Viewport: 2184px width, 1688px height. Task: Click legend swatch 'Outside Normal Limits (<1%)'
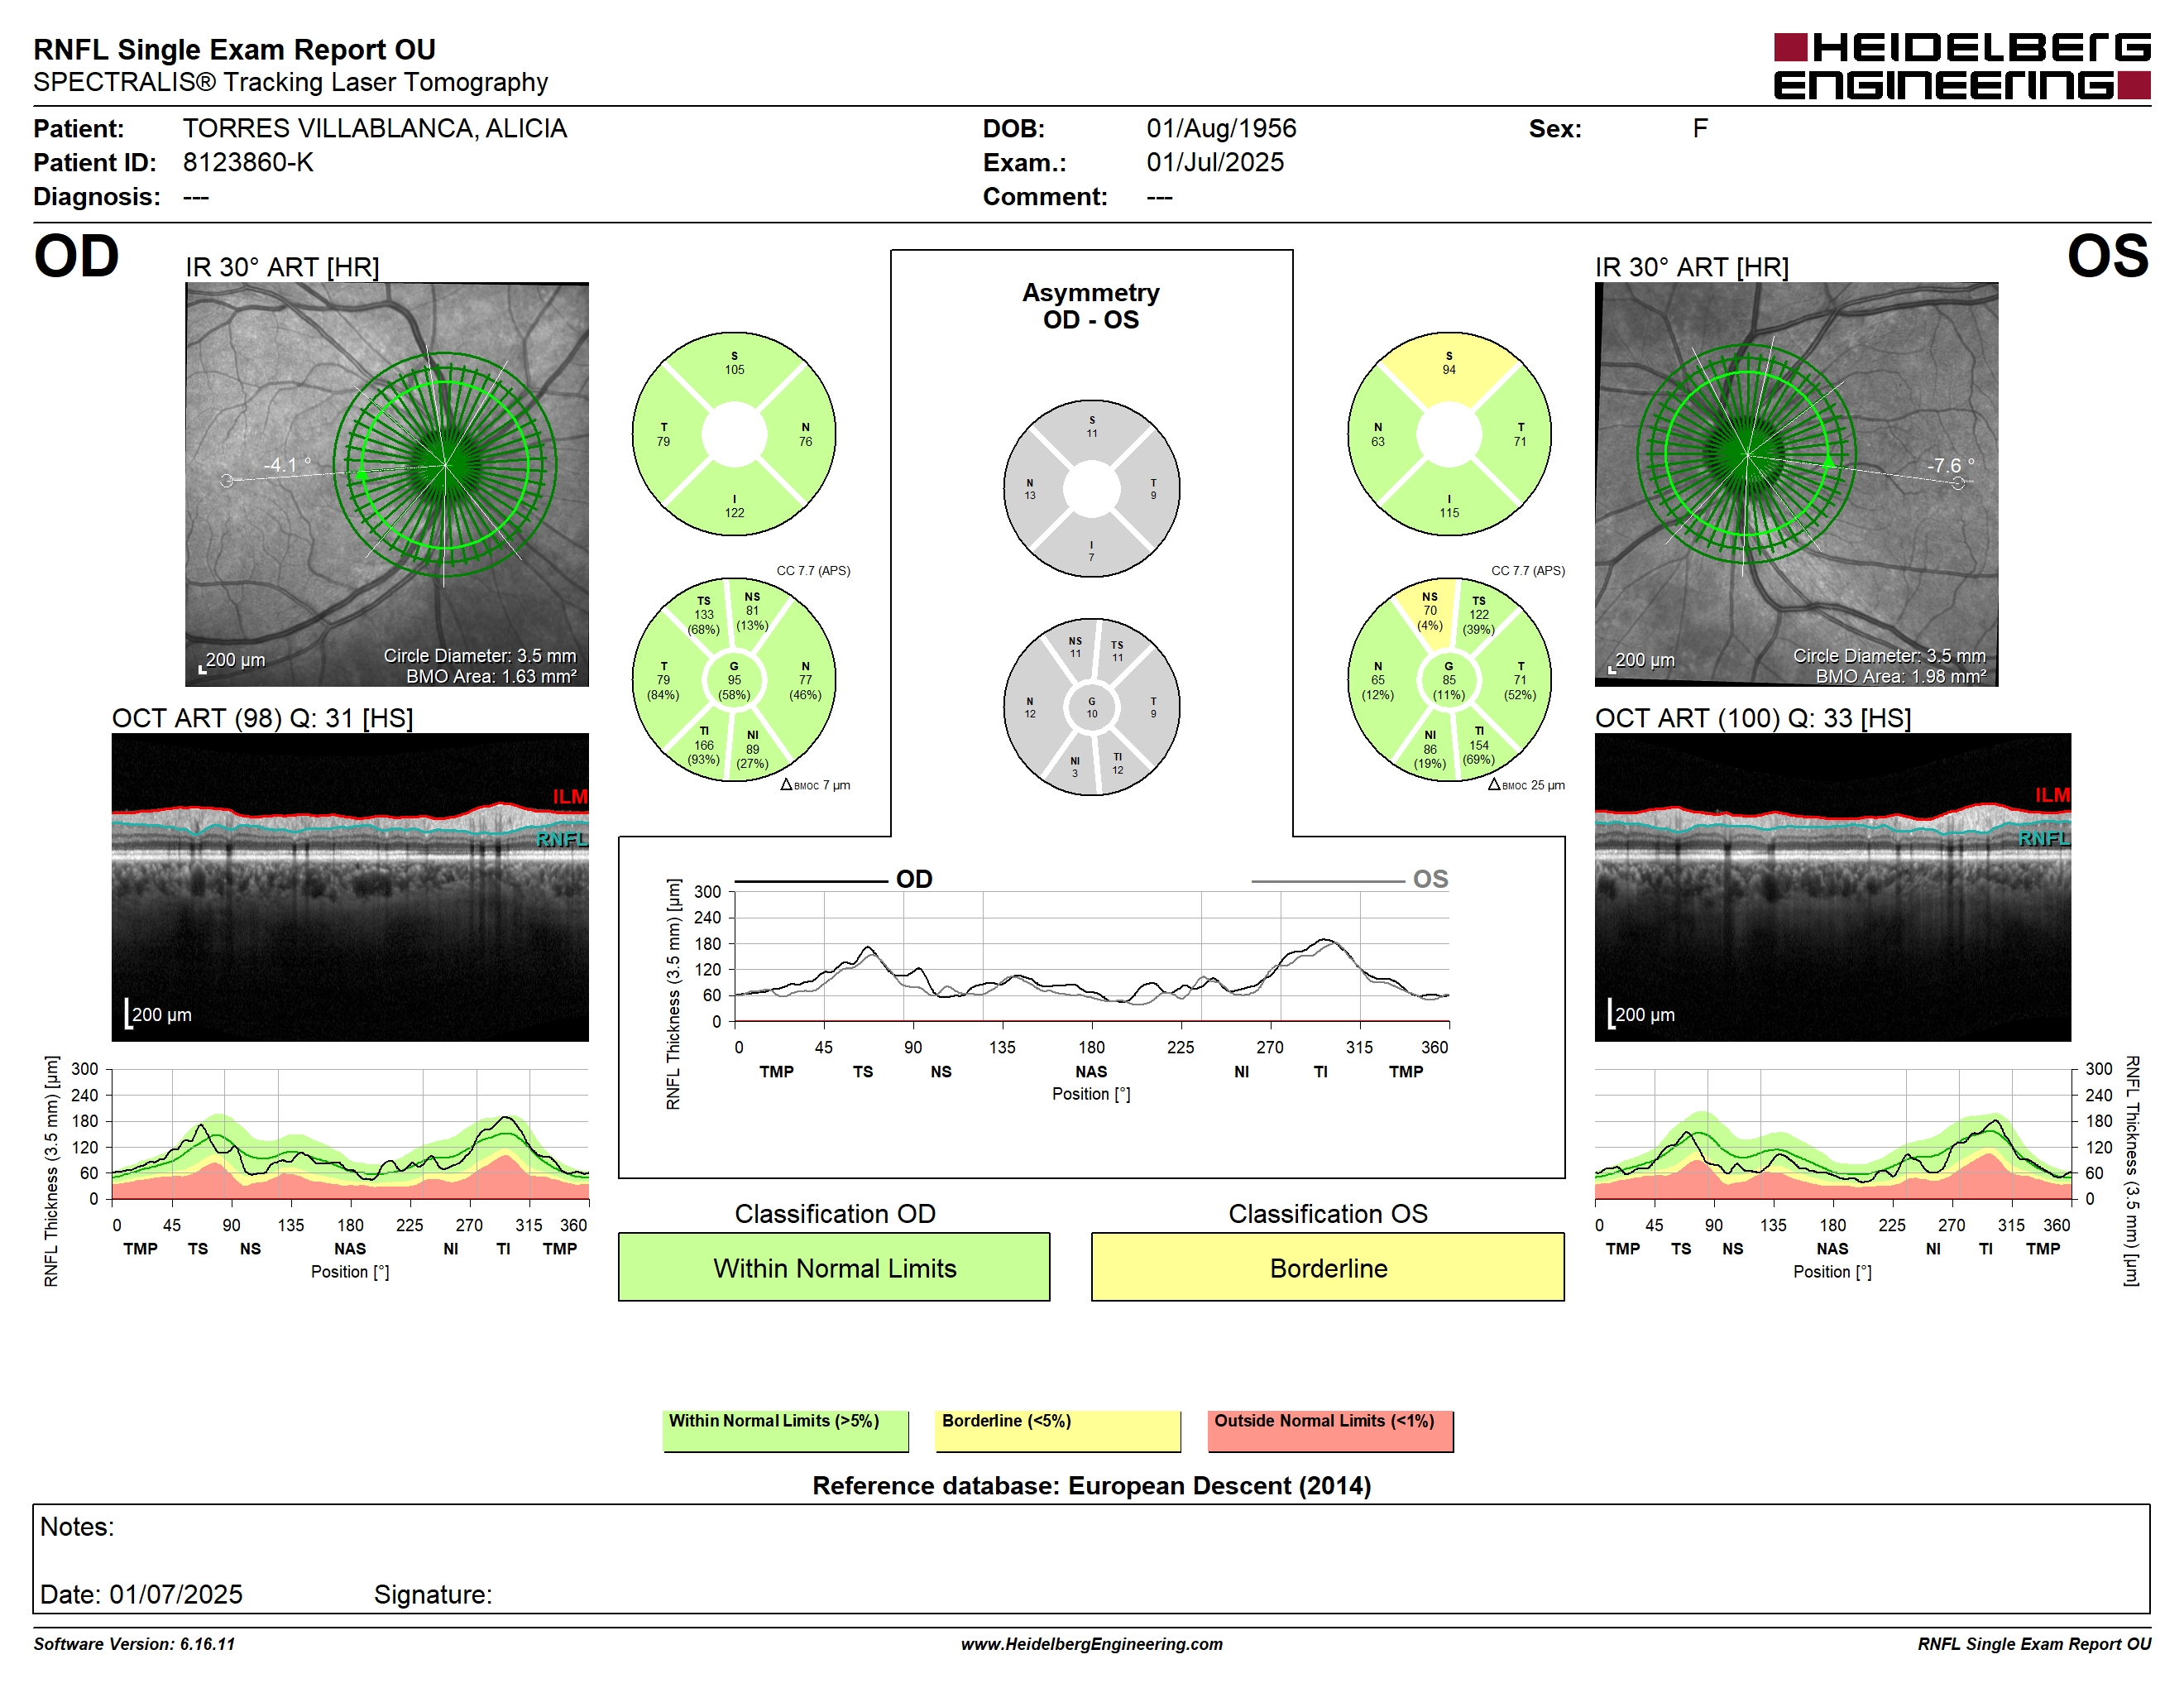coord(1330,1431)
